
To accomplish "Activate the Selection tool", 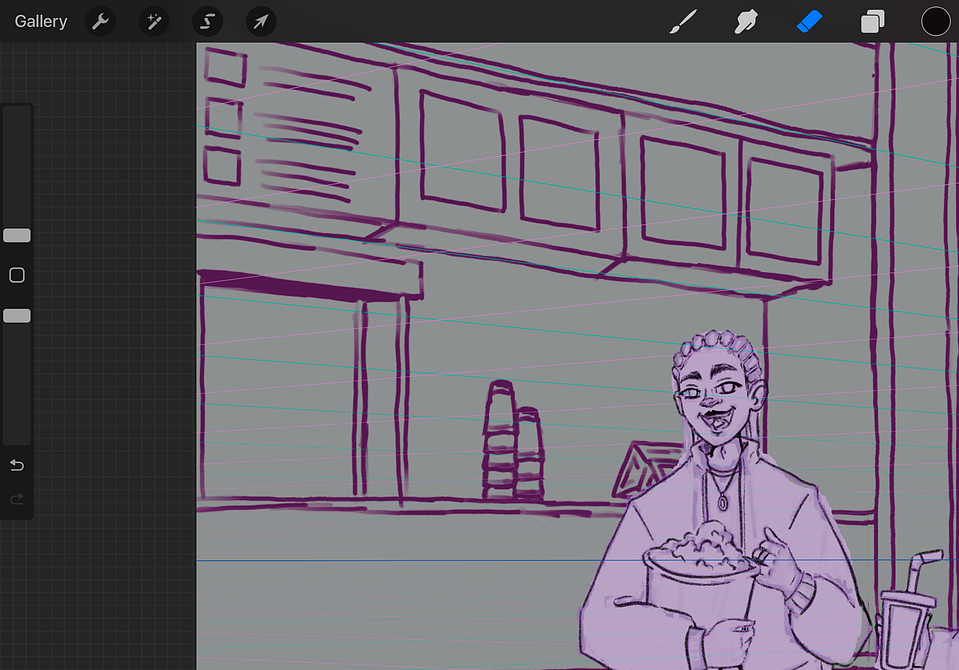I will [x=207, y=21].
